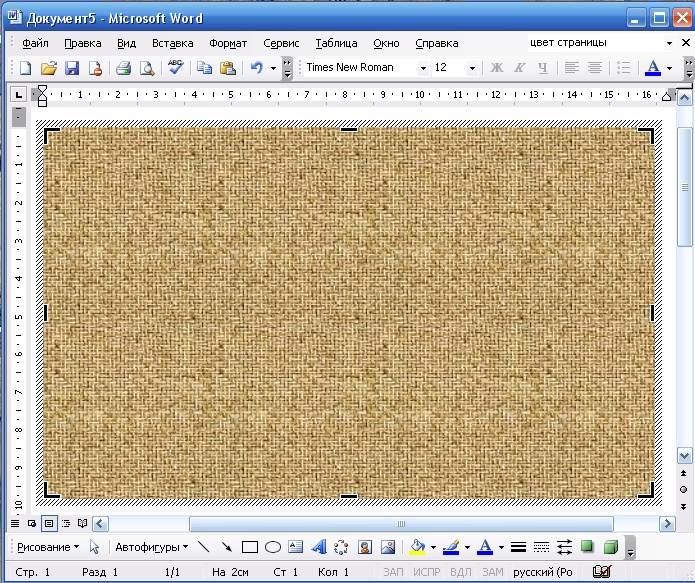Insert WordArt object
Screen dimensions: 695x583
coord(319,547)
